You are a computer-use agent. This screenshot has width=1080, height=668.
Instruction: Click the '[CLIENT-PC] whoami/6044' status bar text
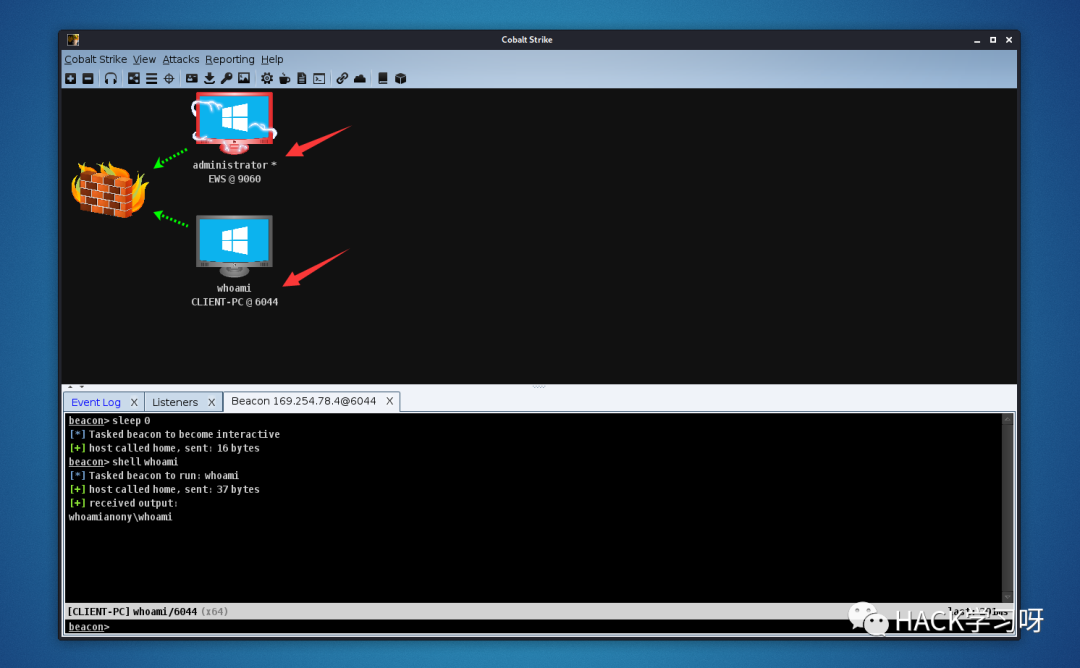pos(132,612)
